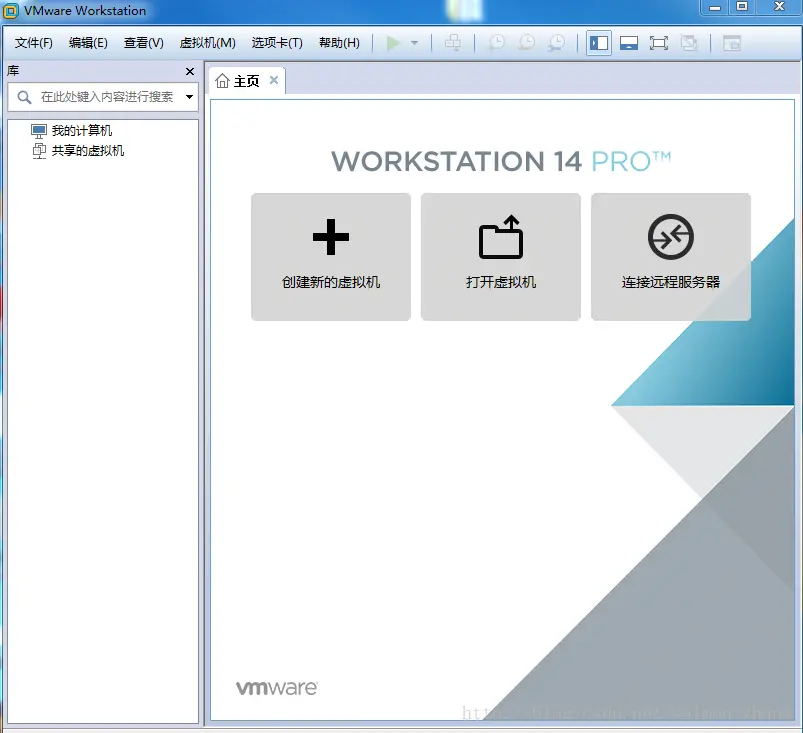Select 我的计算机 in the library tree
Screen dimensions: 803x733
point(71,131)
